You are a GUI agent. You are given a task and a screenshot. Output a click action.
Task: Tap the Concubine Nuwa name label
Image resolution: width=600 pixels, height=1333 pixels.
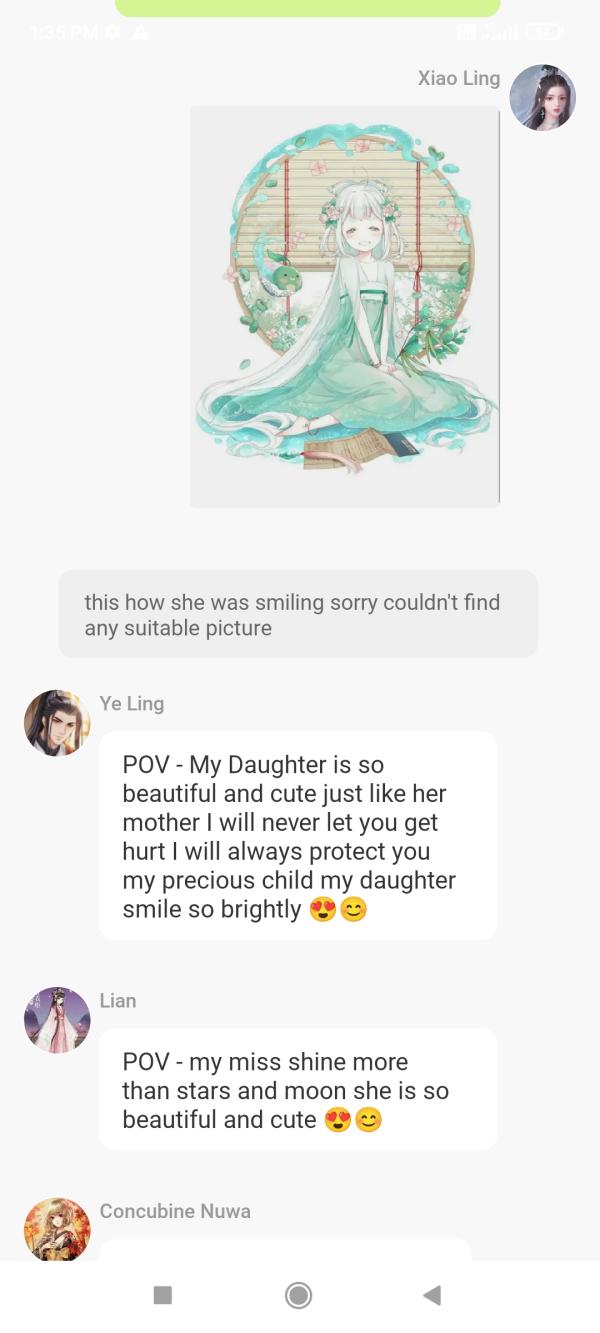tap(175, 1211)
